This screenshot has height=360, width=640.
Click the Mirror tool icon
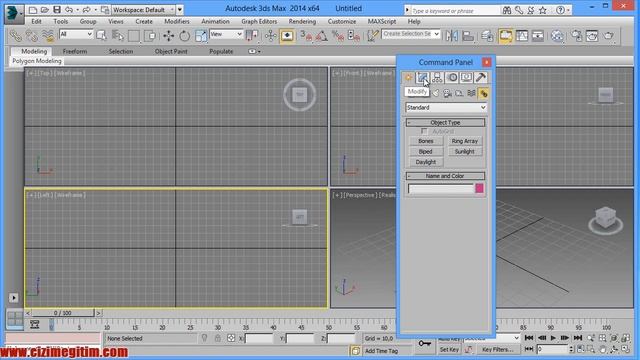(451, 36)
